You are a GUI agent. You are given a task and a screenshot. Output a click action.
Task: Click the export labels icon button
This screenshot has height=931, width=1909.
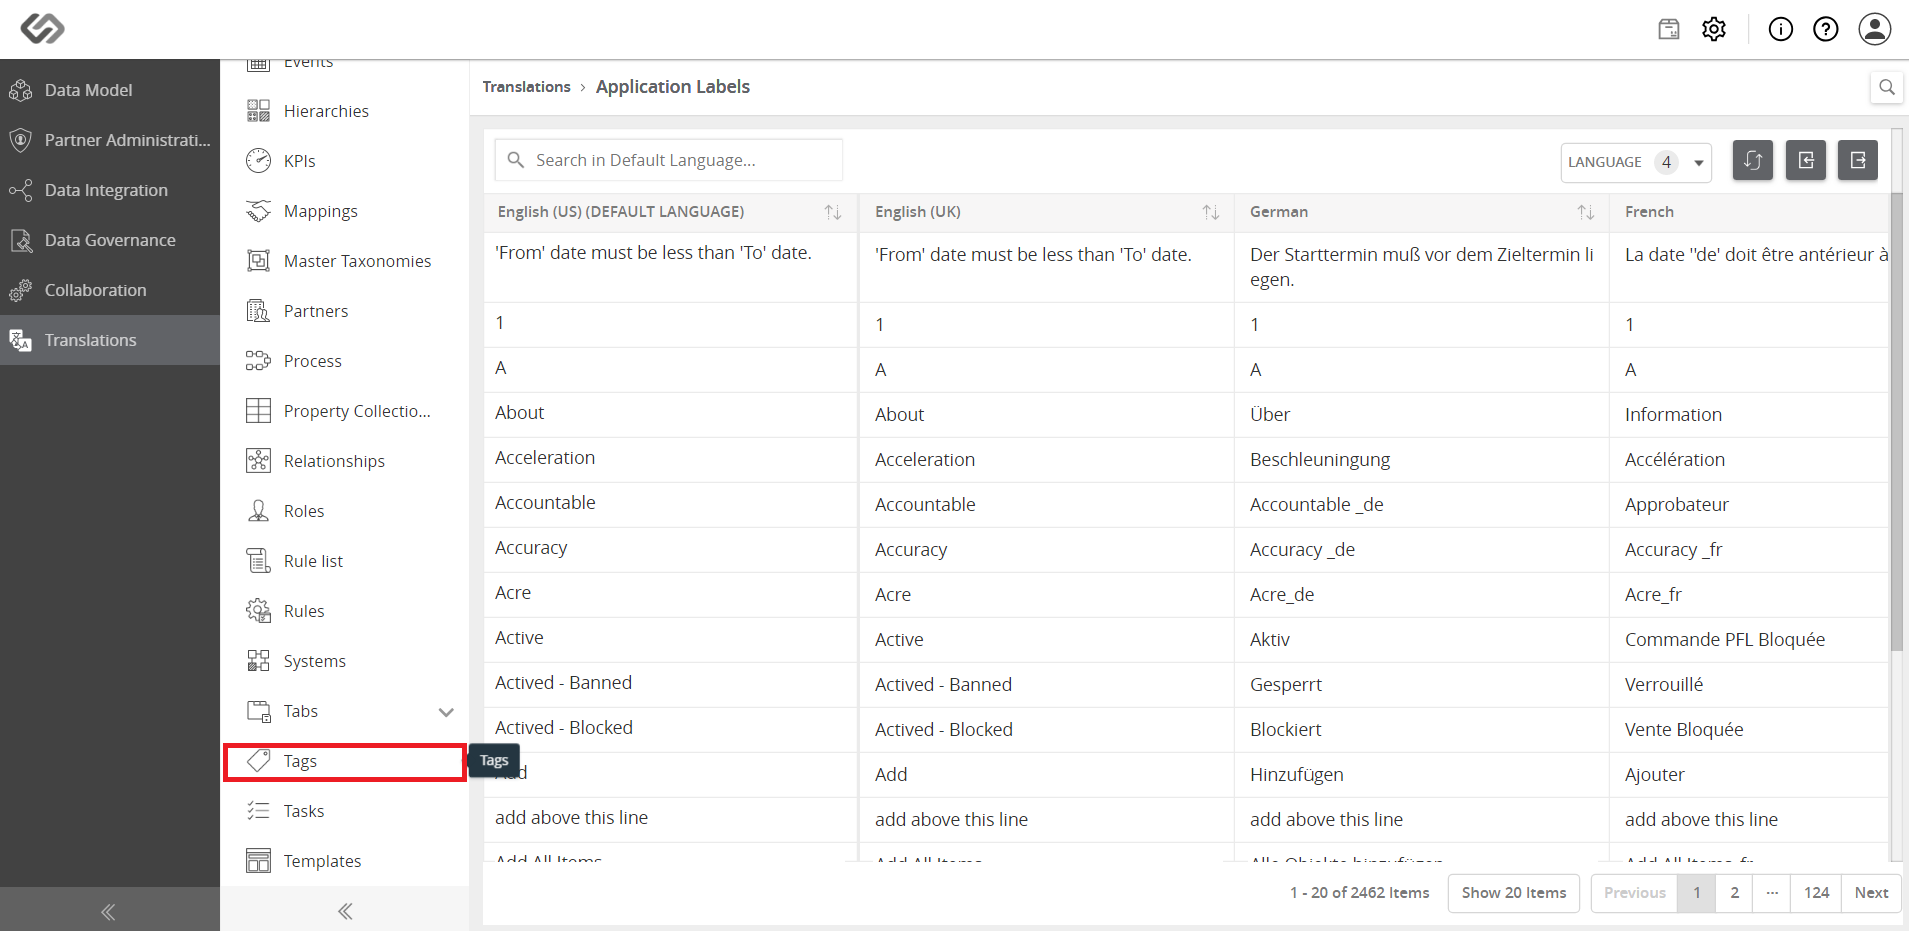click(1858, 160)
